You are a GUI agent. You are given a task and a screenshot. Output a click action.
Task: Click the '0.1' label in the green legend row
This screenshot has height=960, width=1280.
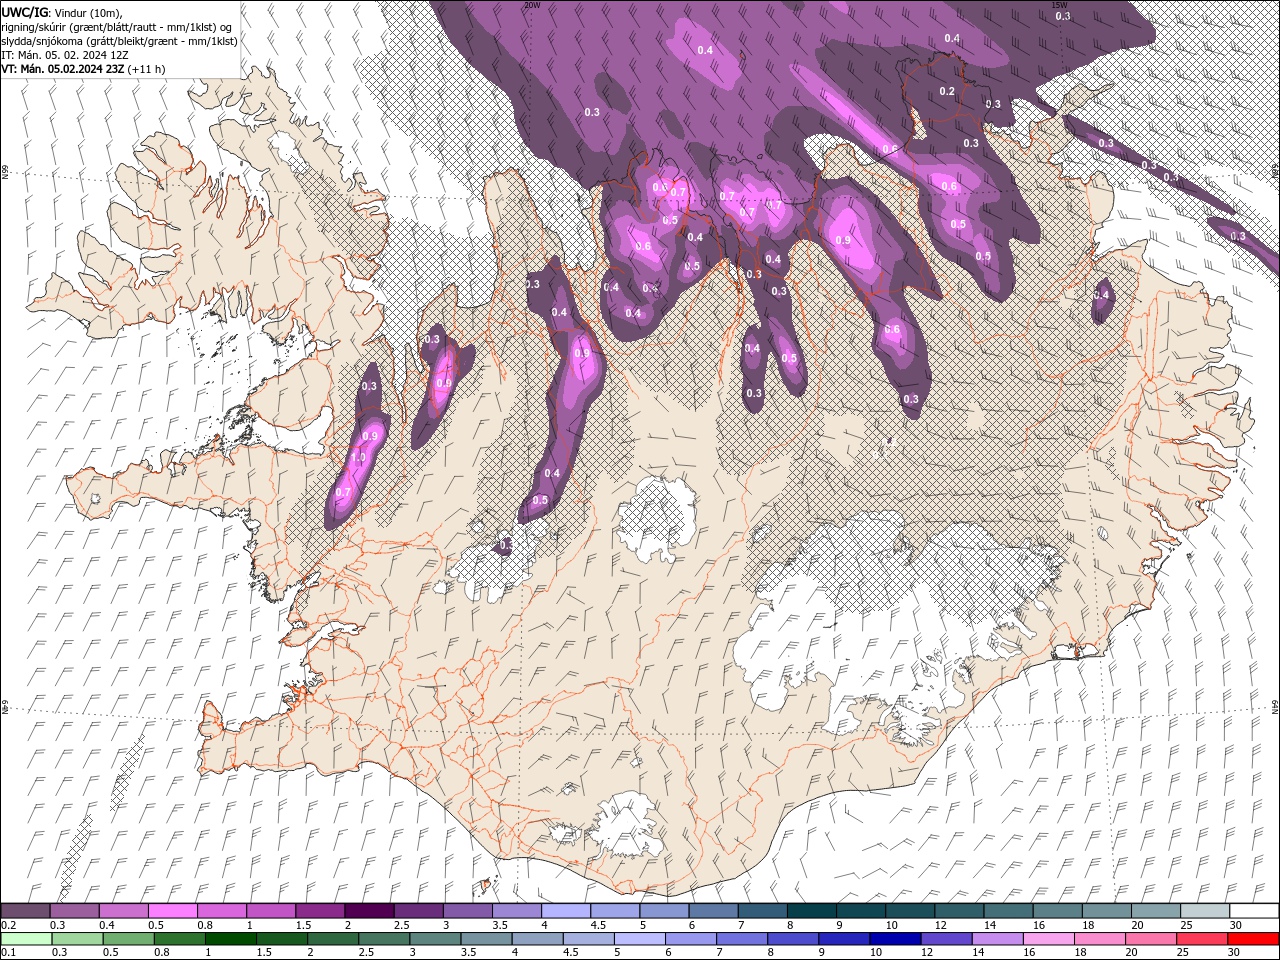point(8,953)
